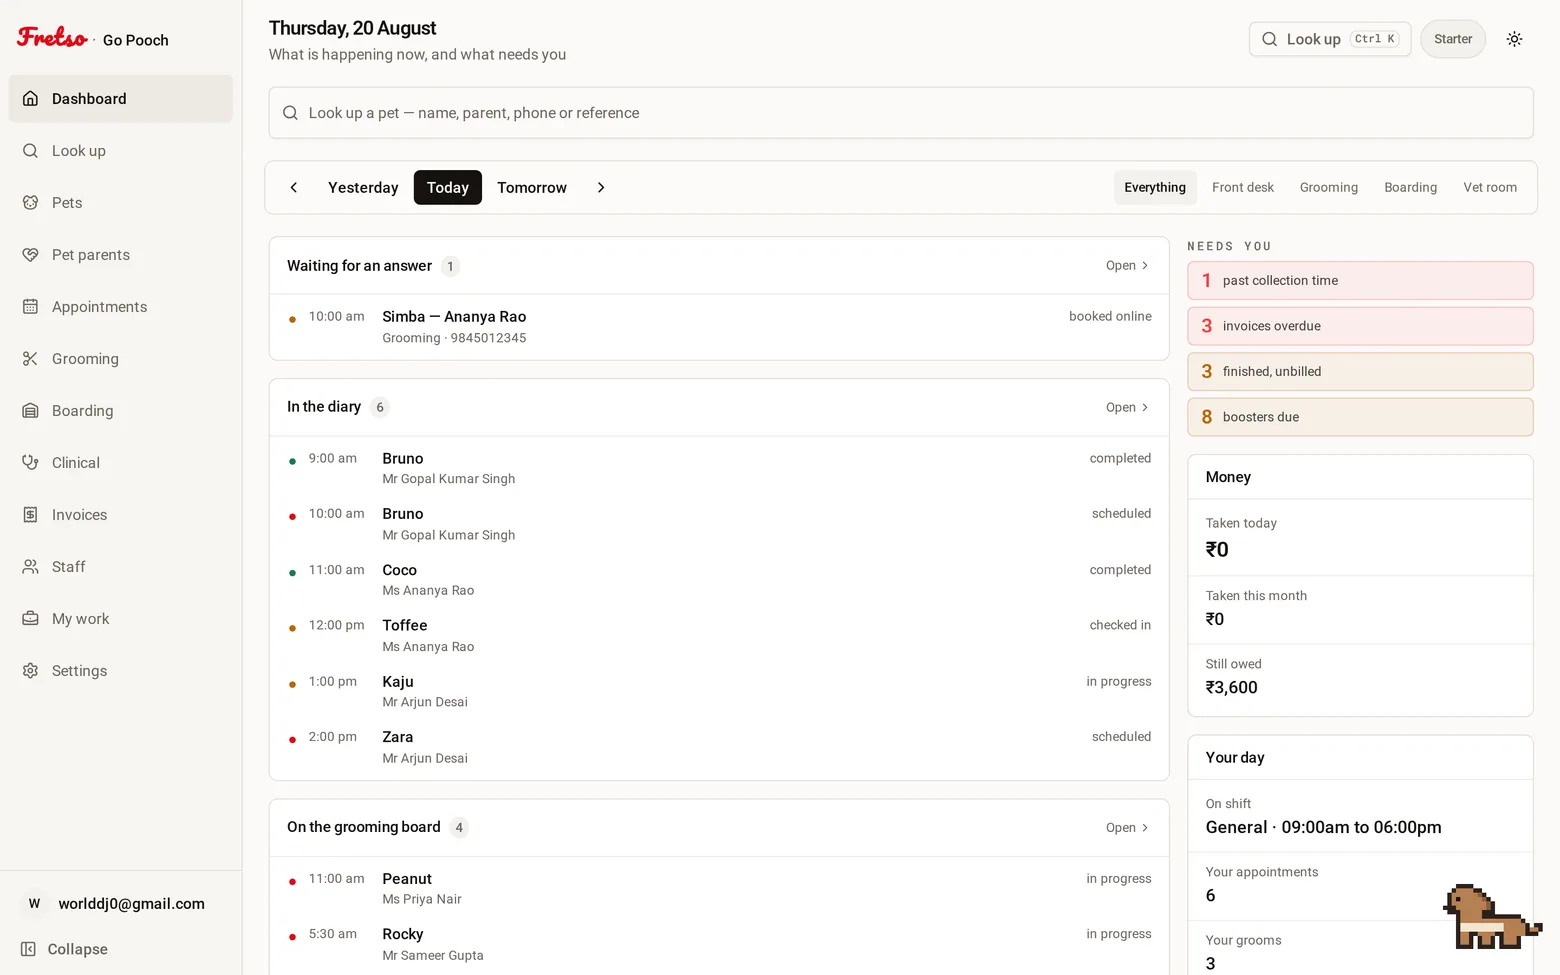1560x975 pixels.
Task: Open the grooming board section
Action: (x=1128, y=828)
